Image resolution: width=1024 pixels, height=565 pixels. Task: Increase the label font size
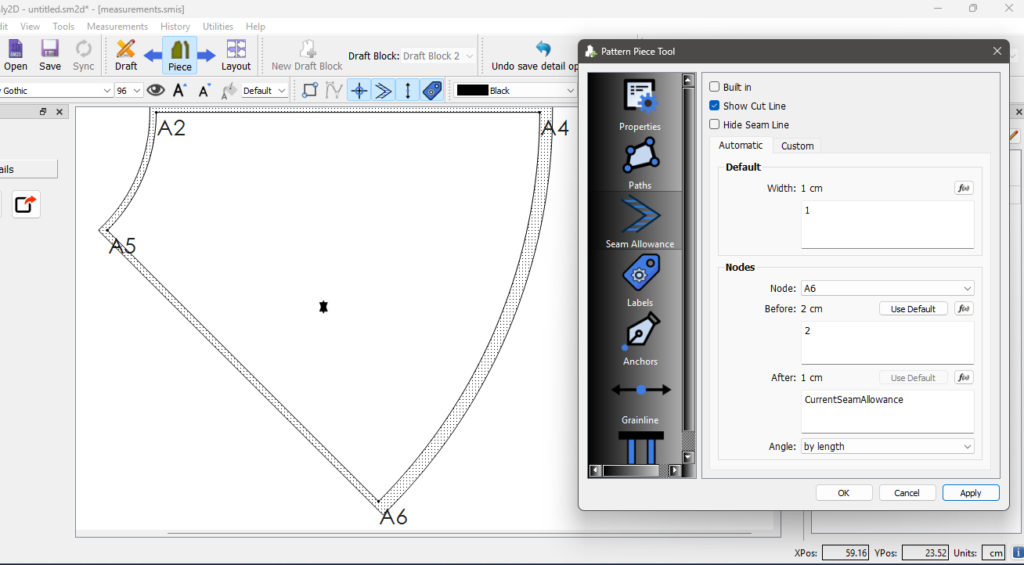[180, 90]
